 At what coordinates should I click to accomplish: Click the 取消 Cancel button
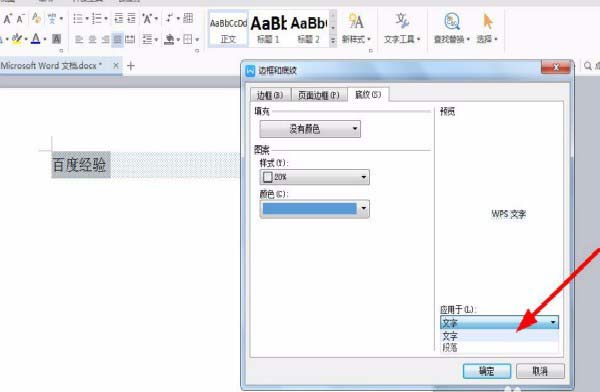[x=540, y=371]
